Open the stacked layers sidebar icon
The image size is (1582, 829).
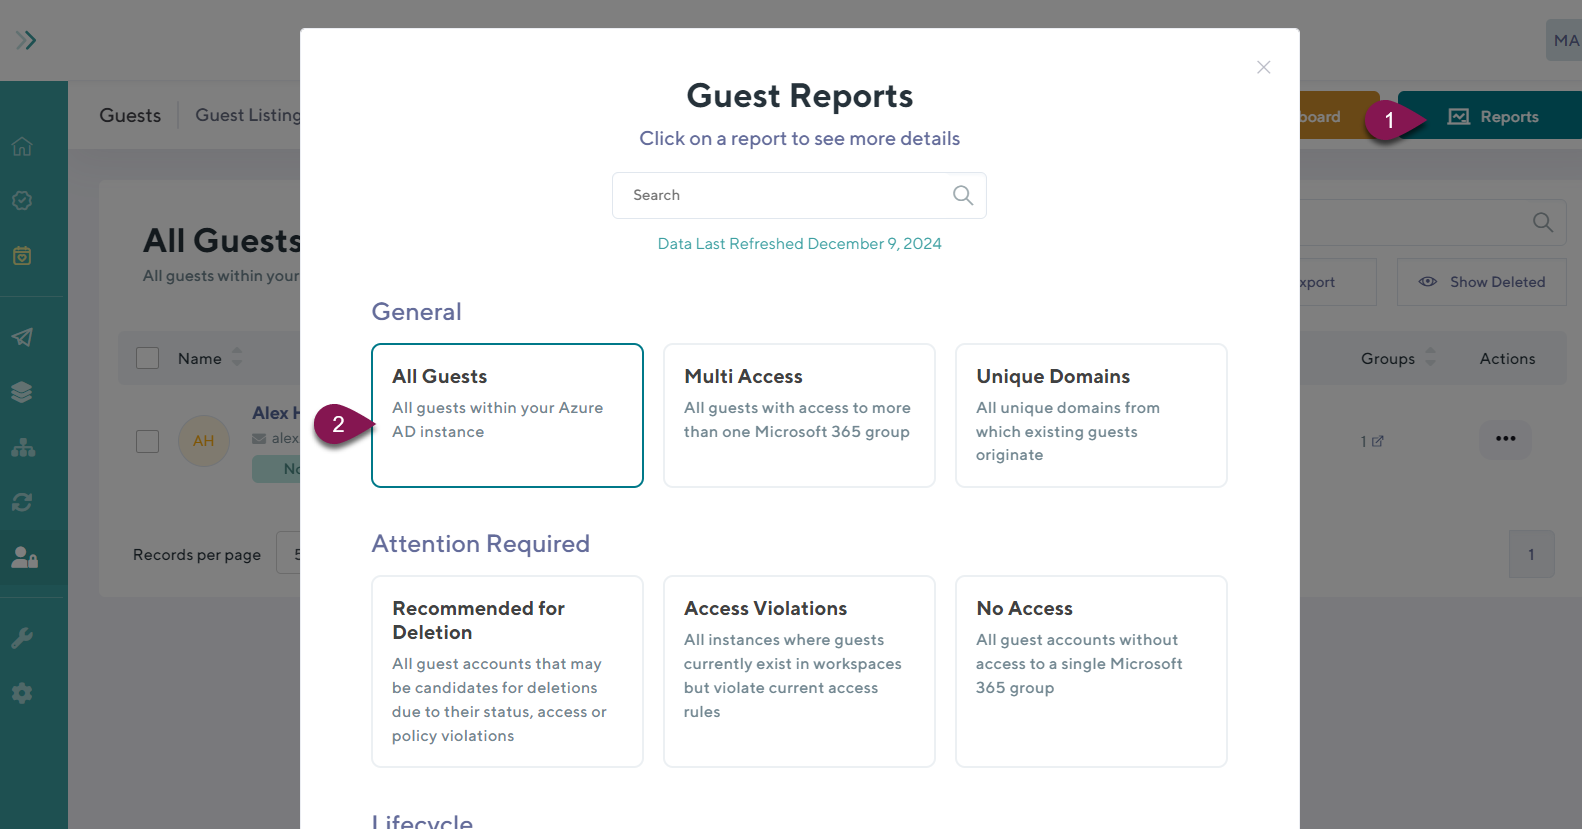click(22, 392)
